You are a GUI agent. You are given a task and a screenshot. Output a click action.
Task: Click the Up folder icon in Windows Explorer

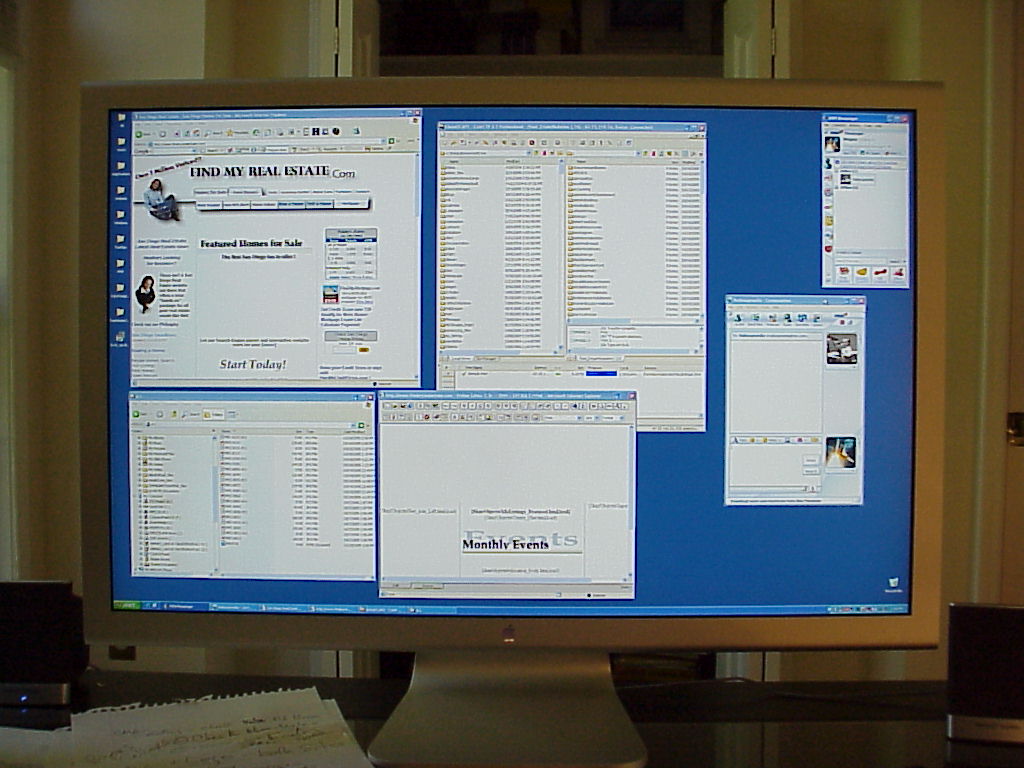pyautogui.click(x=174, y=414)
